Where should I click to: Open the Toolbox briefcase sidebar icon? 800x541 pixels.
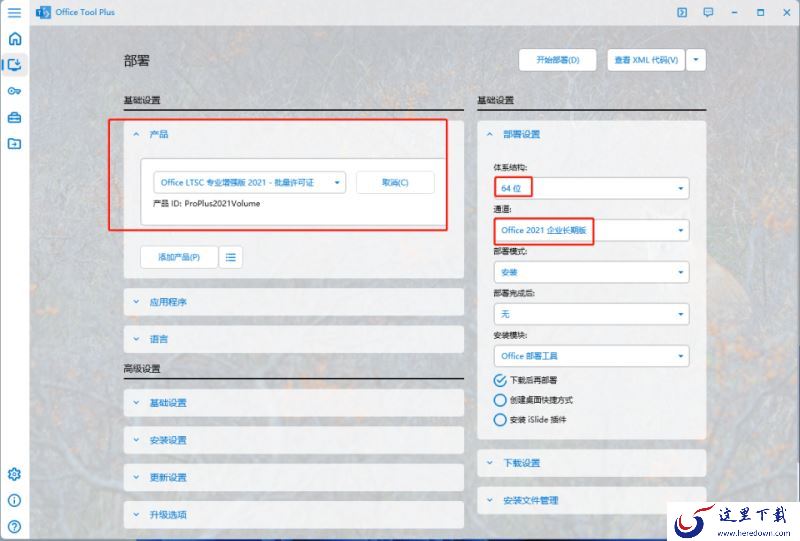(x=15, y=118)
